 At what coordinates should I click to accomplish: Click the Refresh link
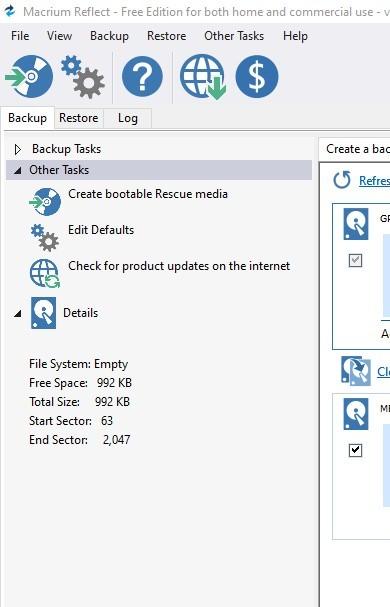(x=374, y=181)
